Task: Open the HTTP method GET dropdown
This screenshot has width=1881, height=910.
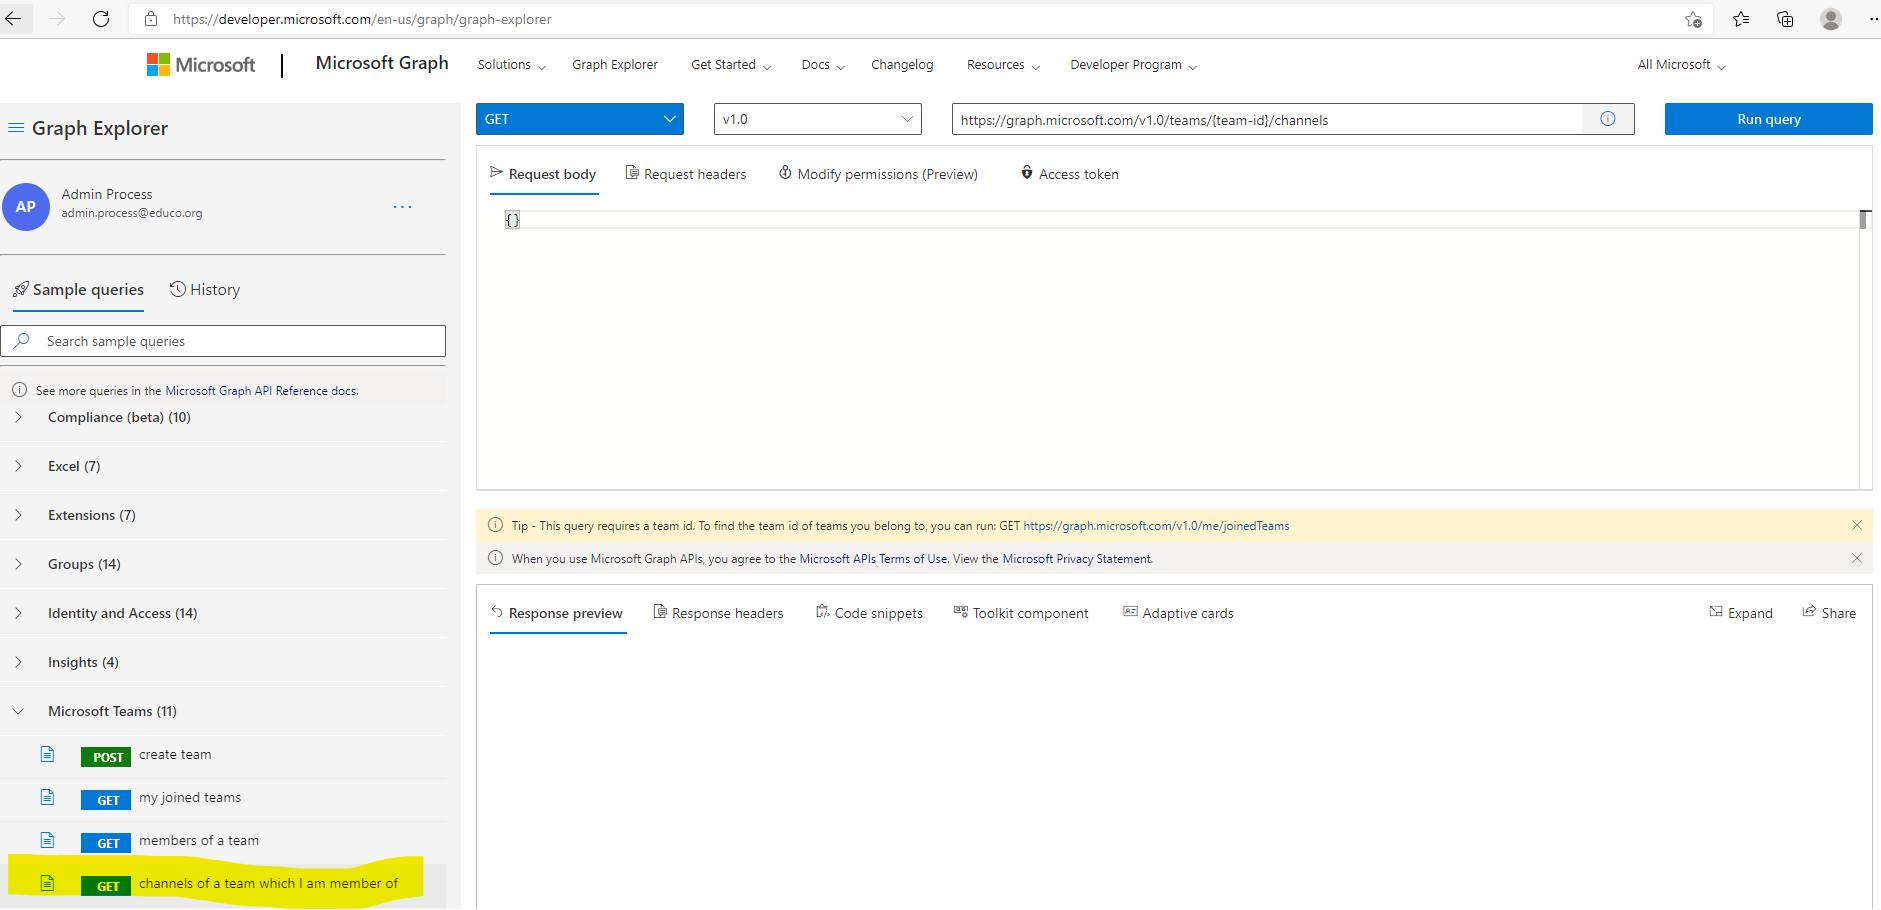Action: 580,119
